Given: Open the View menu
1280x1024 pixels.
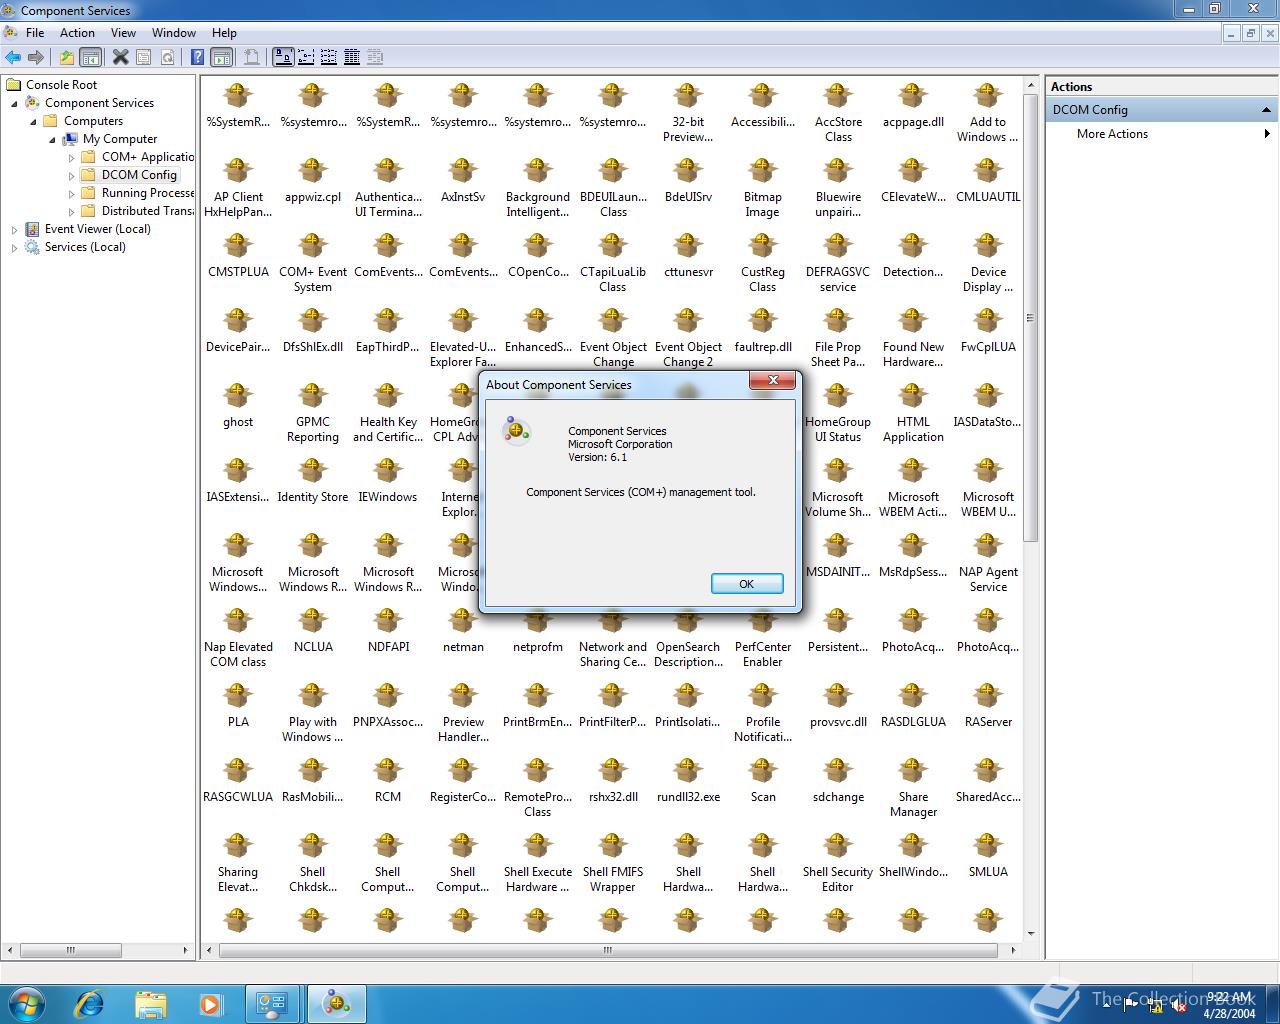Looking at the screenshot, I should [123, 33].
